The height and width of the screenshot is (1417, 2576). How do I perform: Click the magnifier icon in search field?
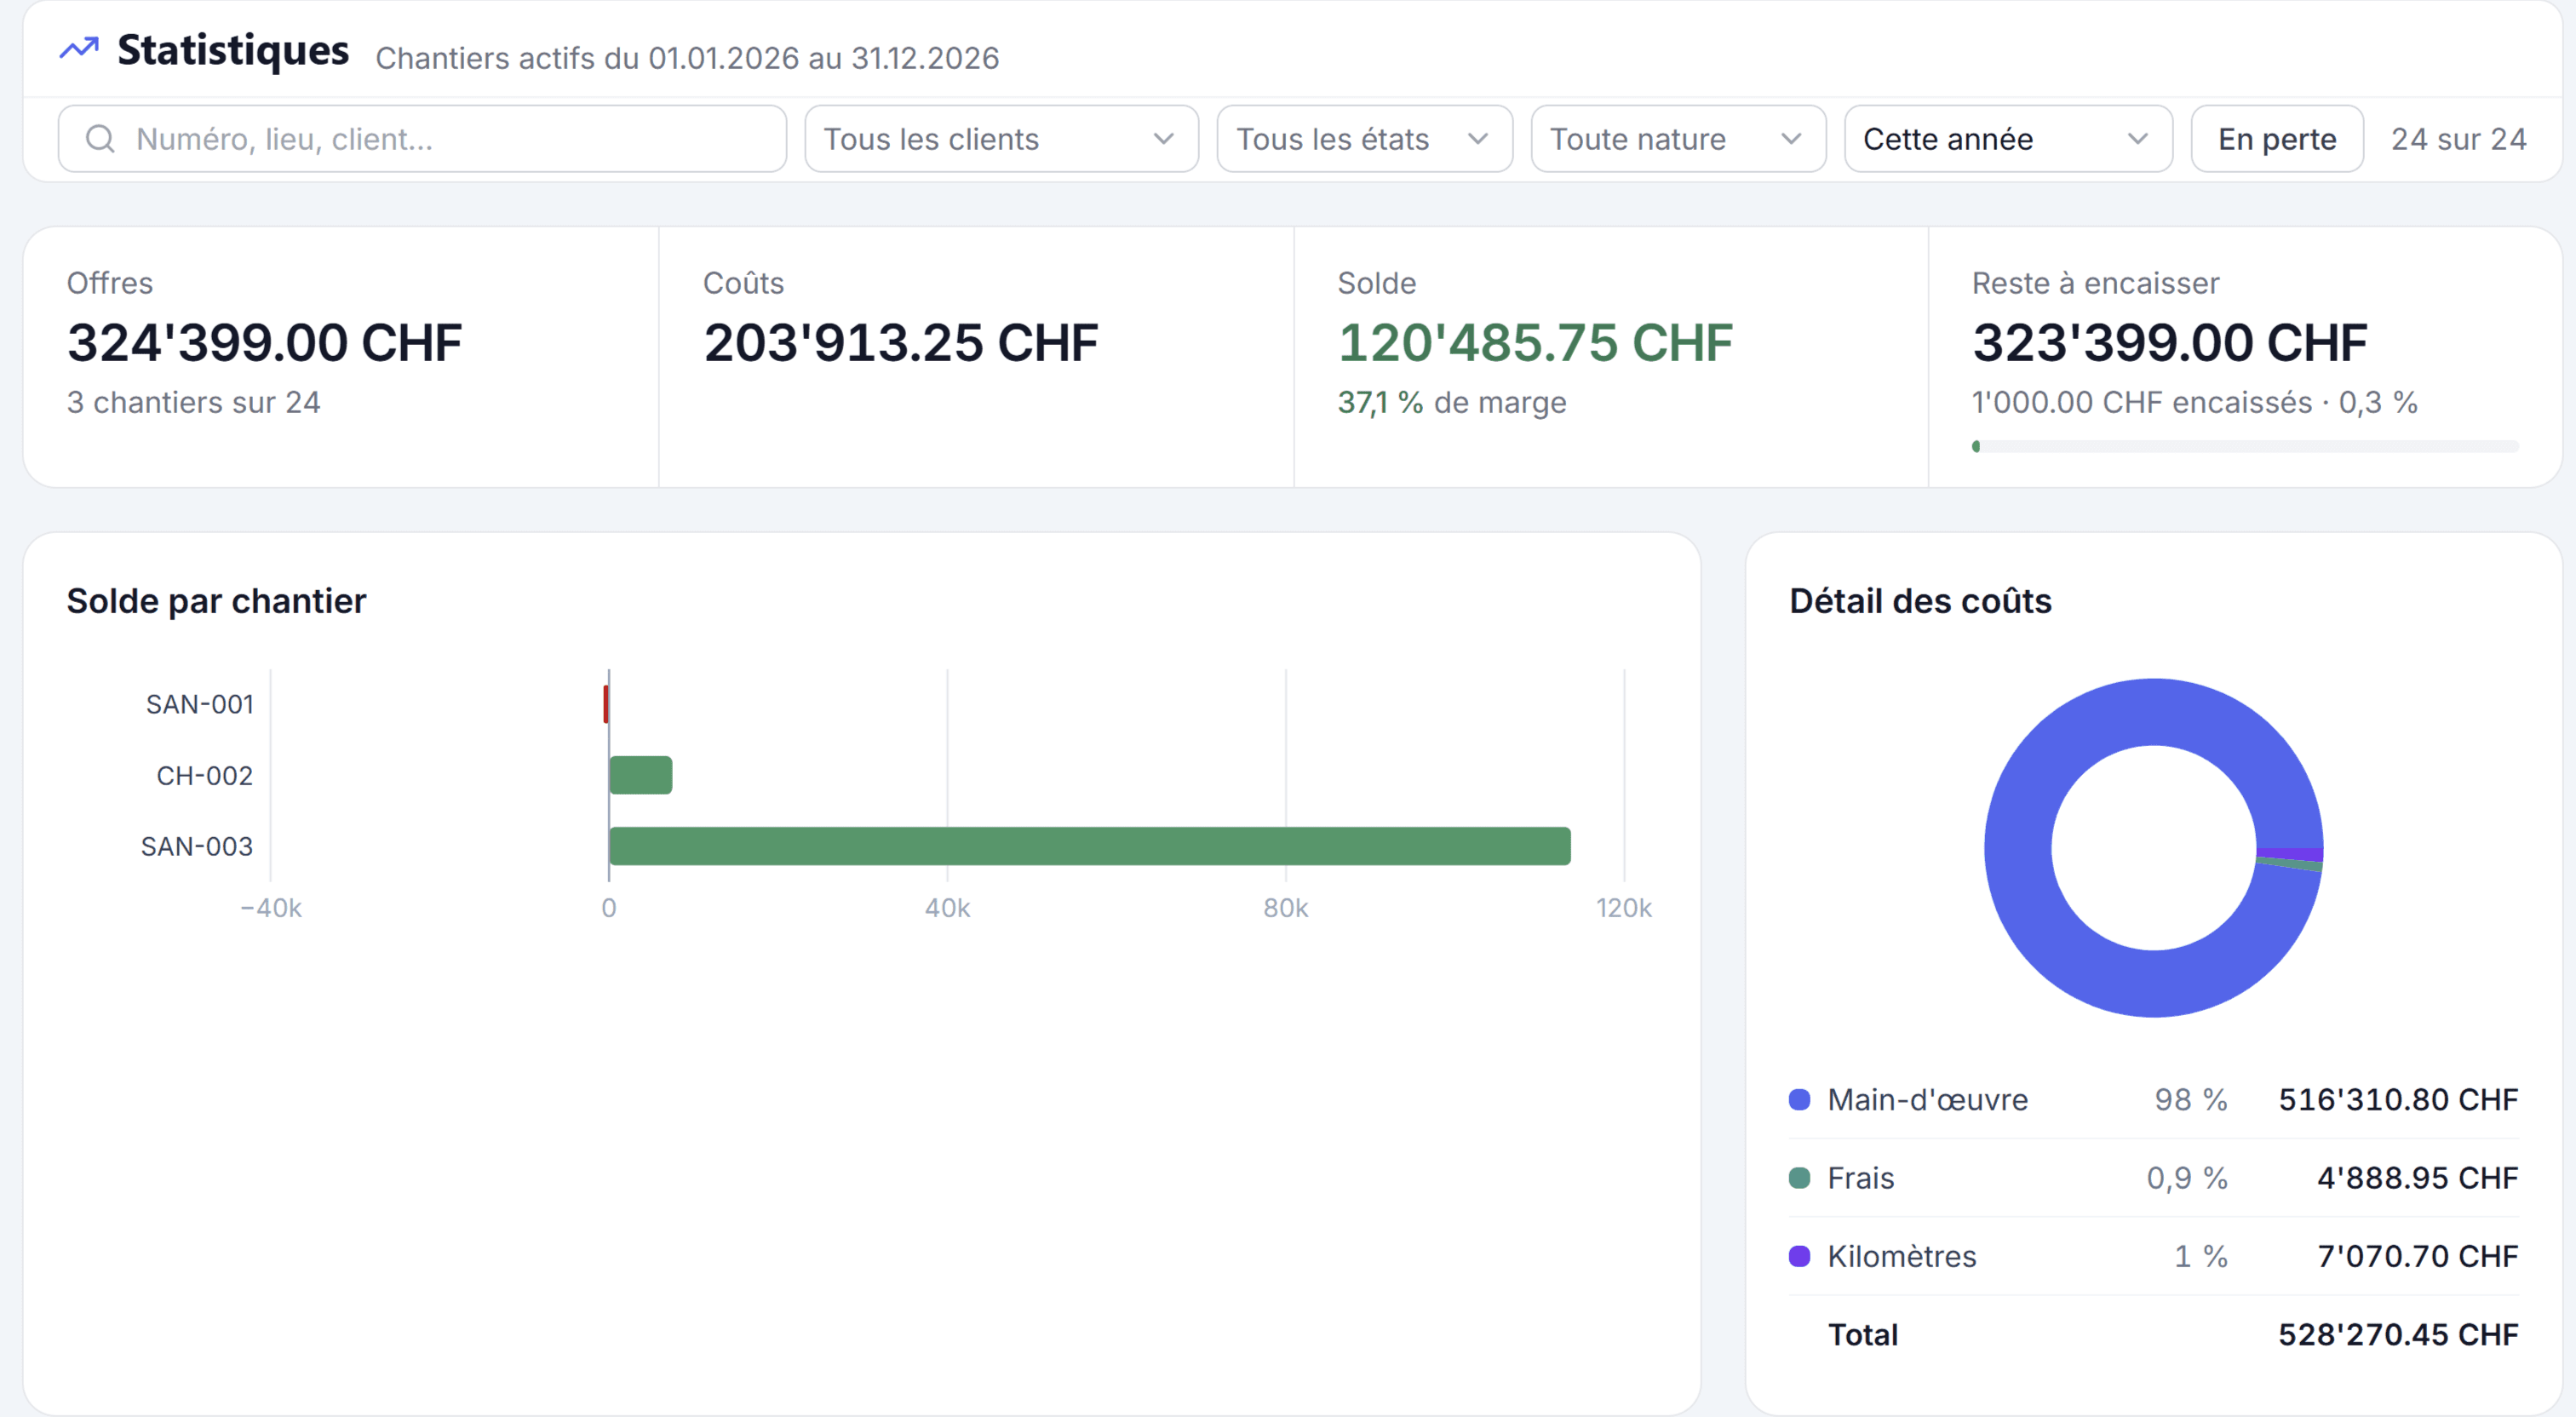pyautogui.click(x=100, y=139)
